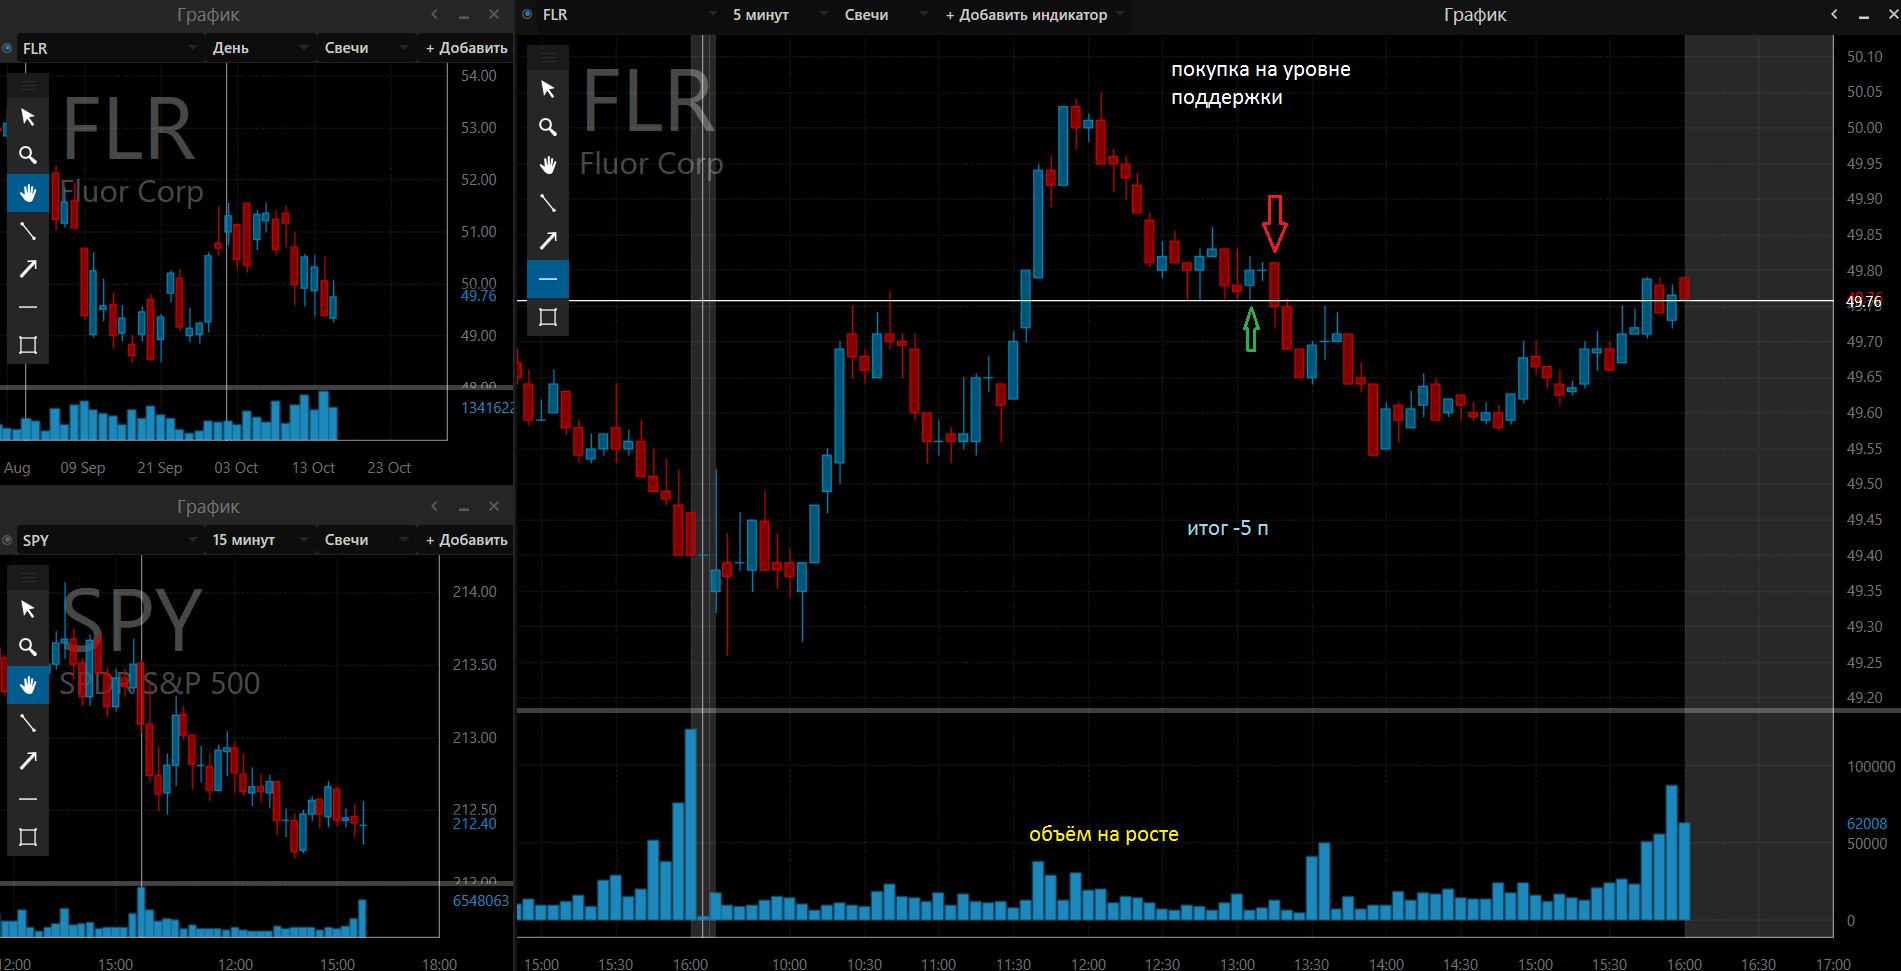Select the horizontal line tool in SPY chart
The image size is (1901, 971).
(28, 799)
